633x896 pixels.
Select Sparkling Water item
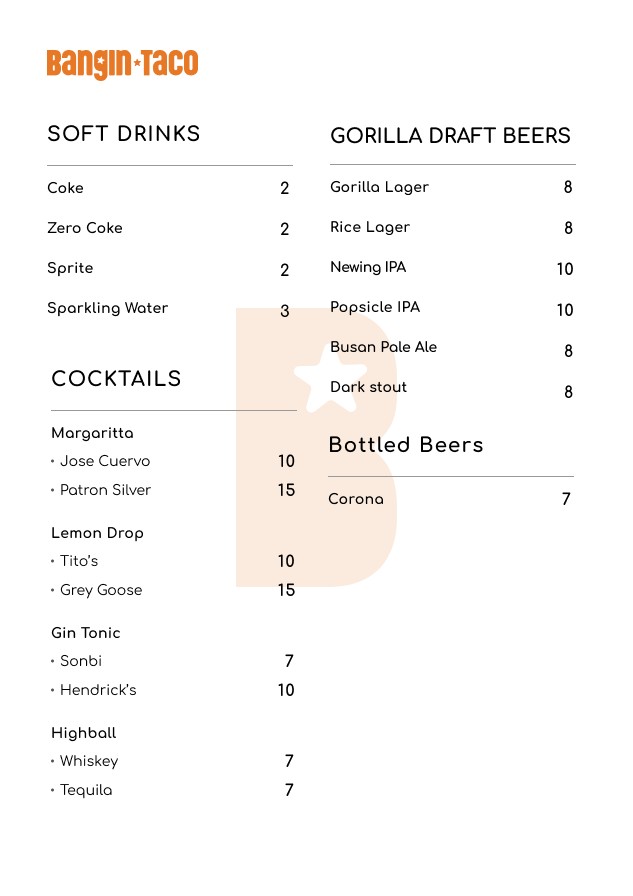[107, 308]
